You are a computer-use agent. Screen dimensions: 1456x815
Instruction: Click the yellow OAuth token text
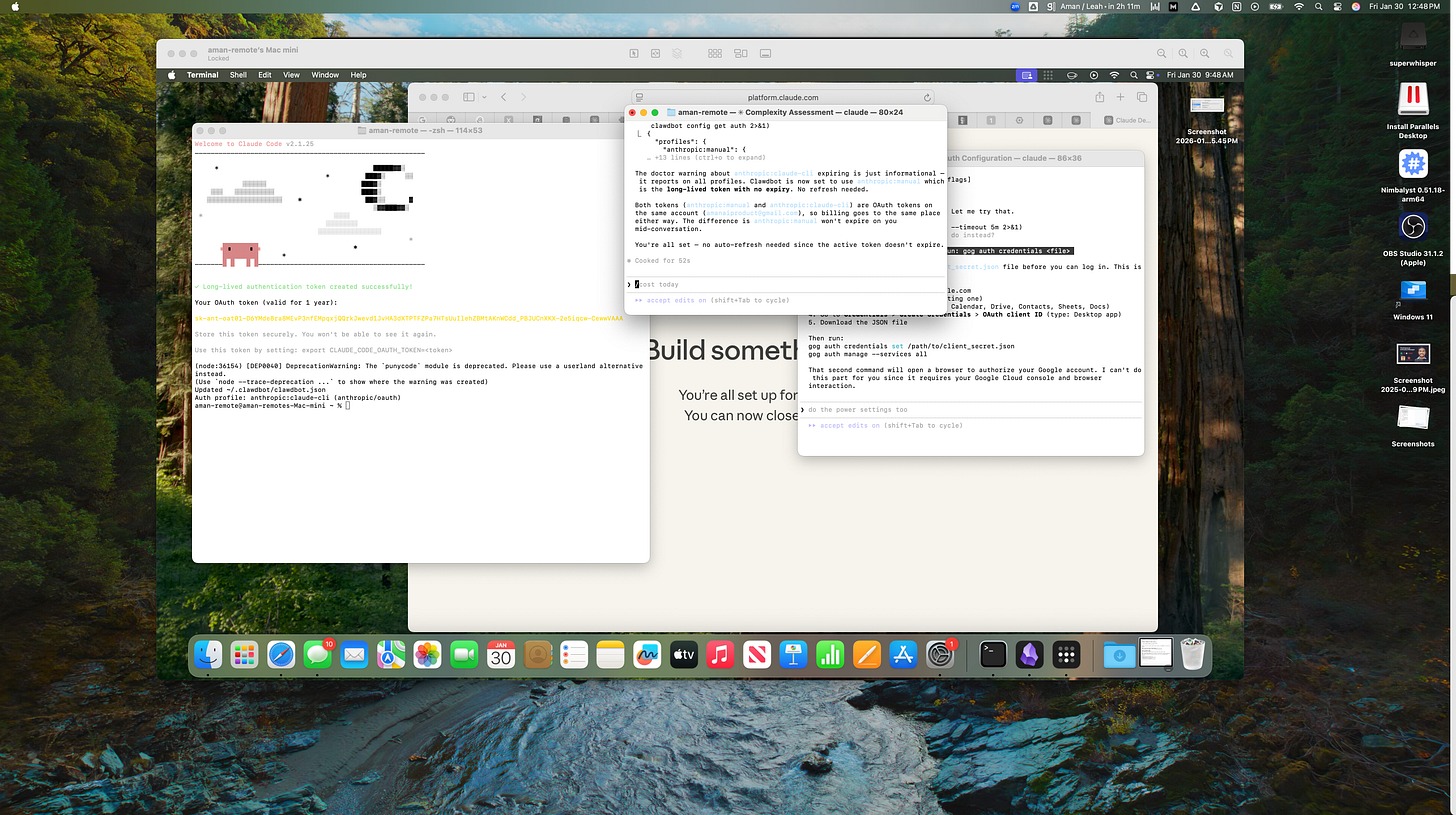[409, 318]
